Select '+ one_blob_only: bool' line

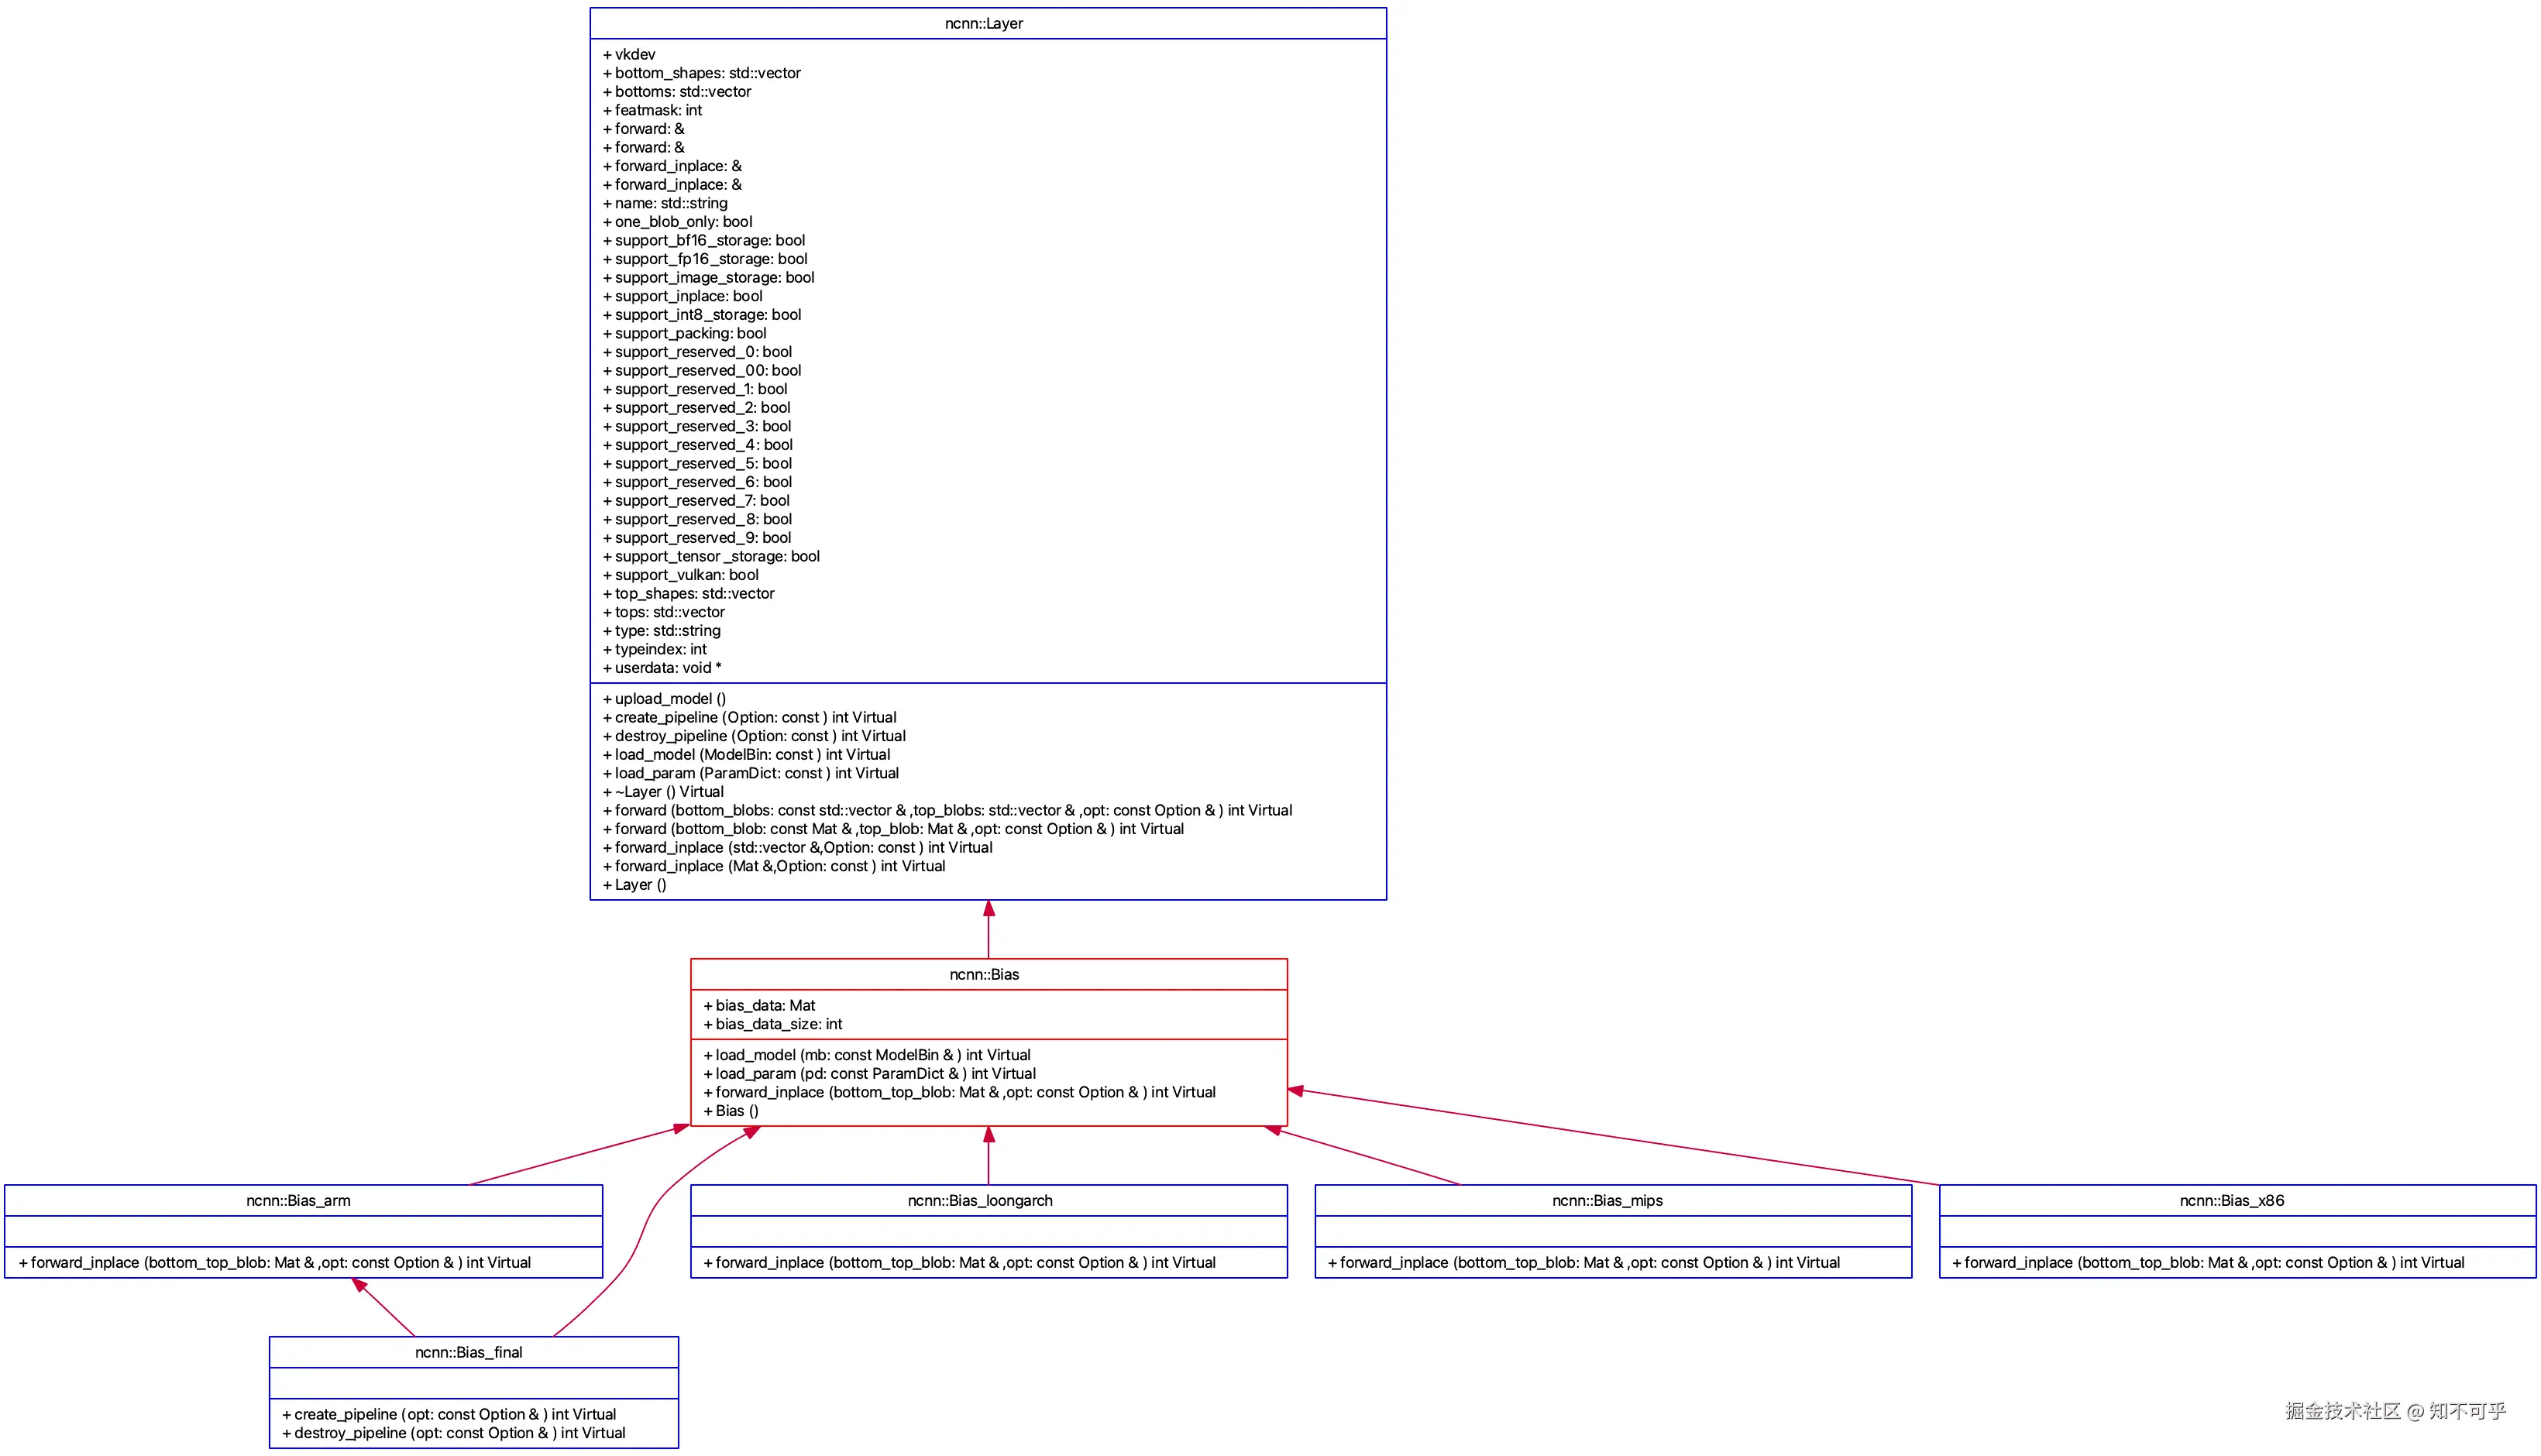click(x=677, y=222)
